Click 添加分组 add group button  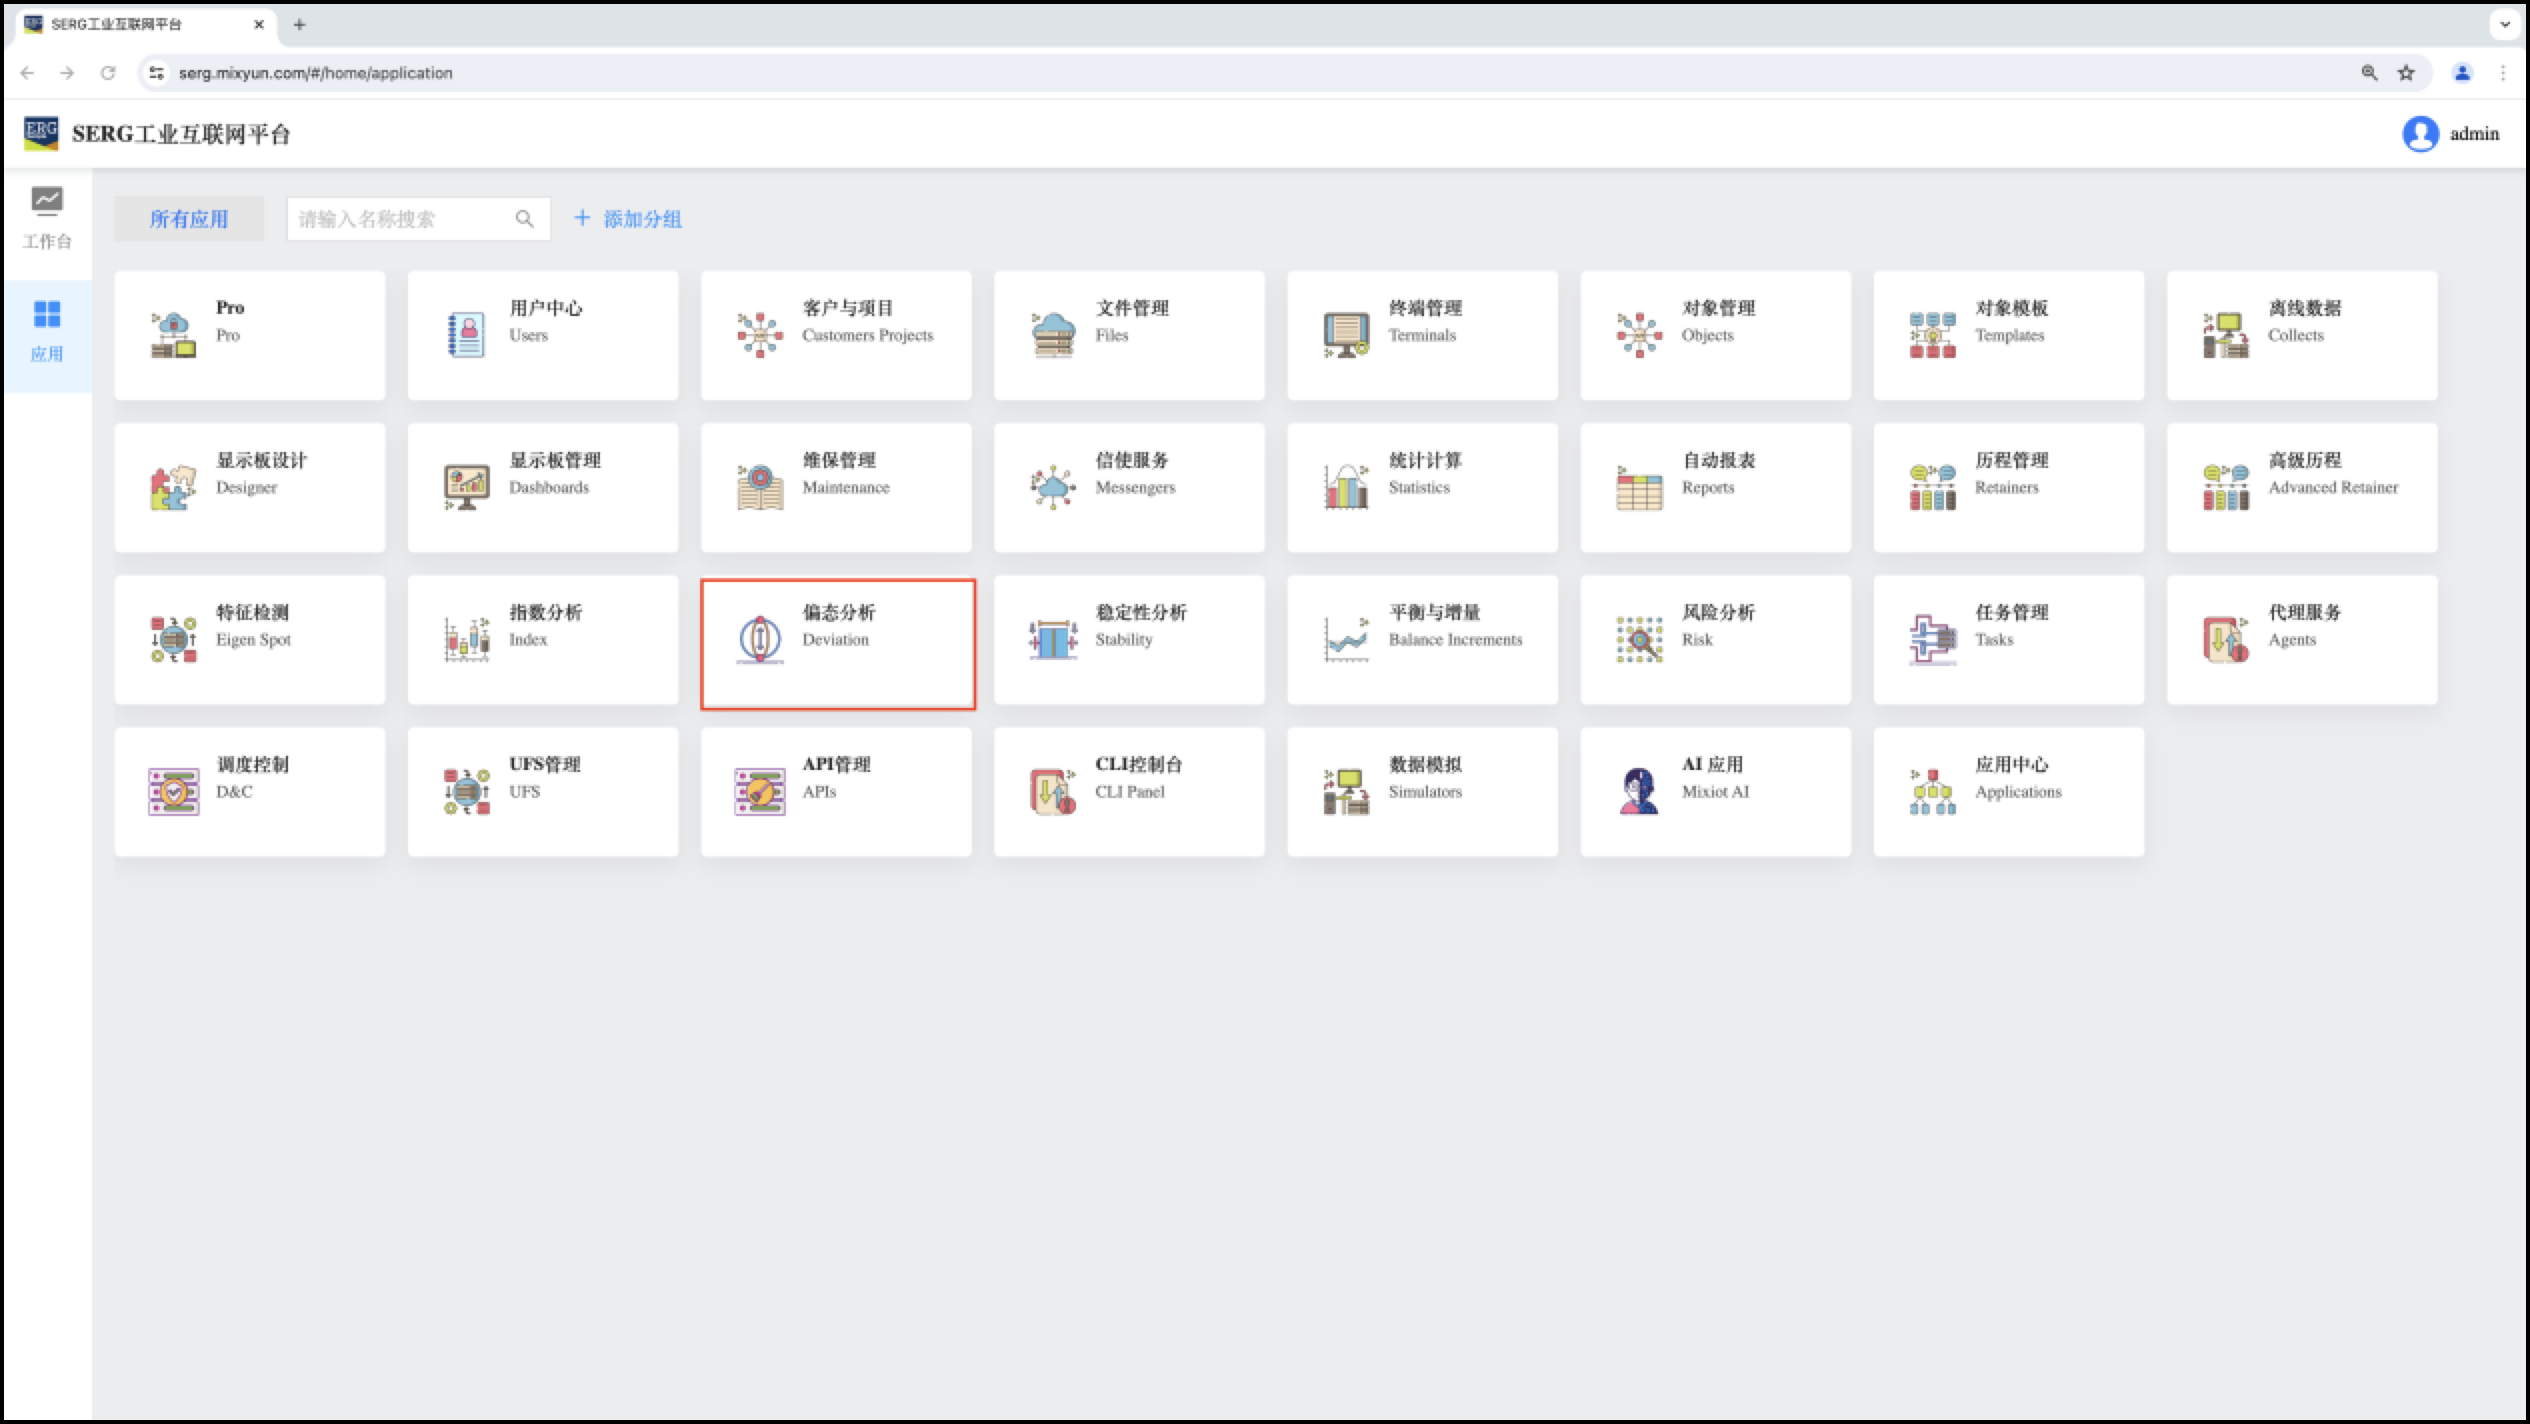[628, 219]
